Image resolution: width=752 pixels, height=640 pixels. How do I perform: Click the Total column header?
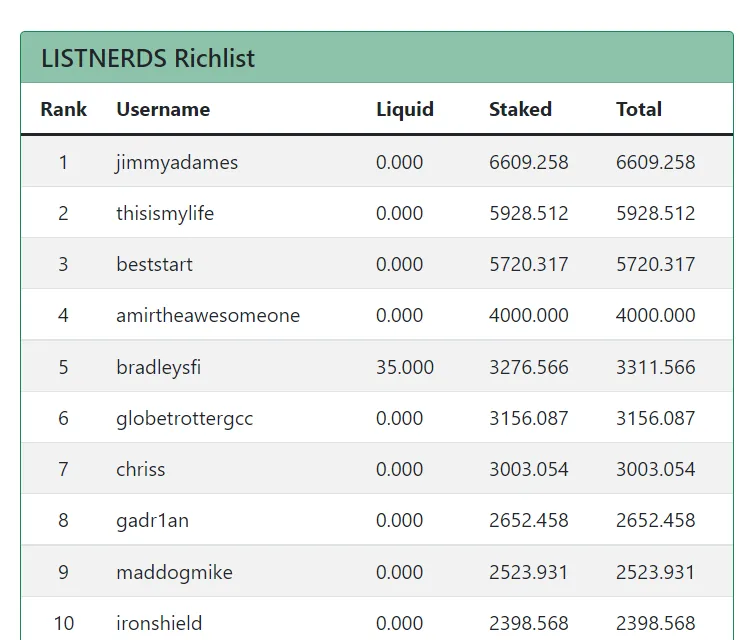639,109
